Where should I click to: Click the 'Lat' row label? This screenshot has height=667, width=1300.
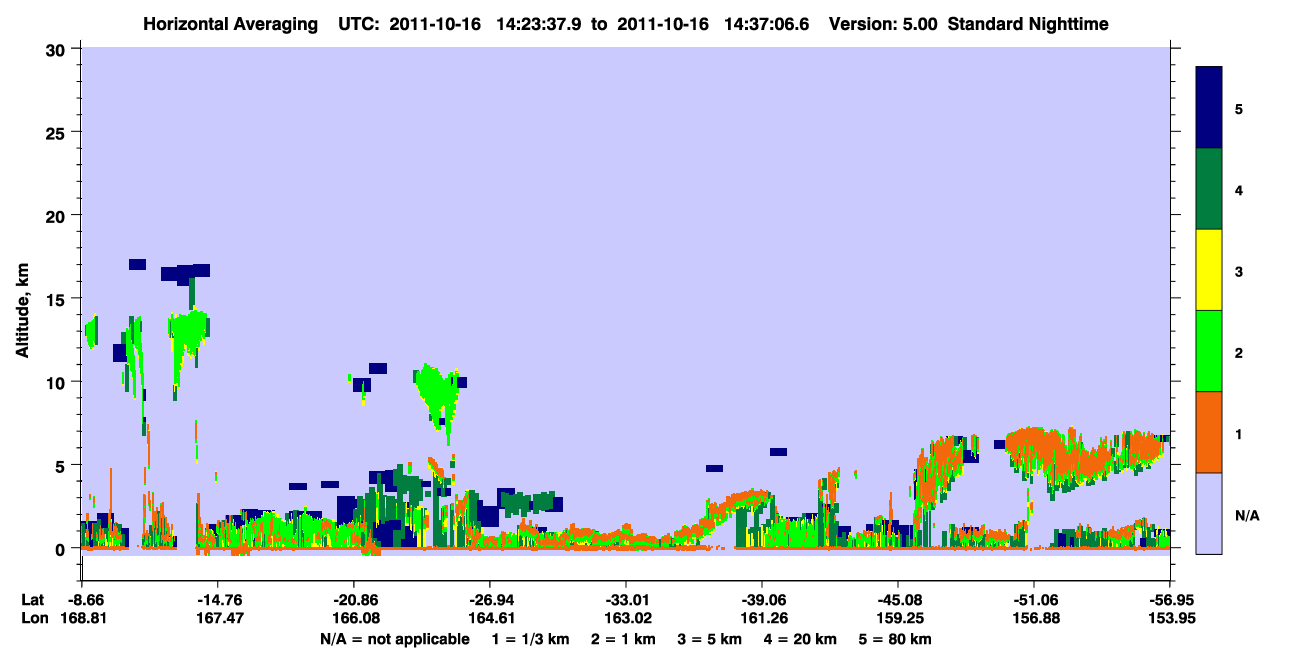tap(33, 599)
